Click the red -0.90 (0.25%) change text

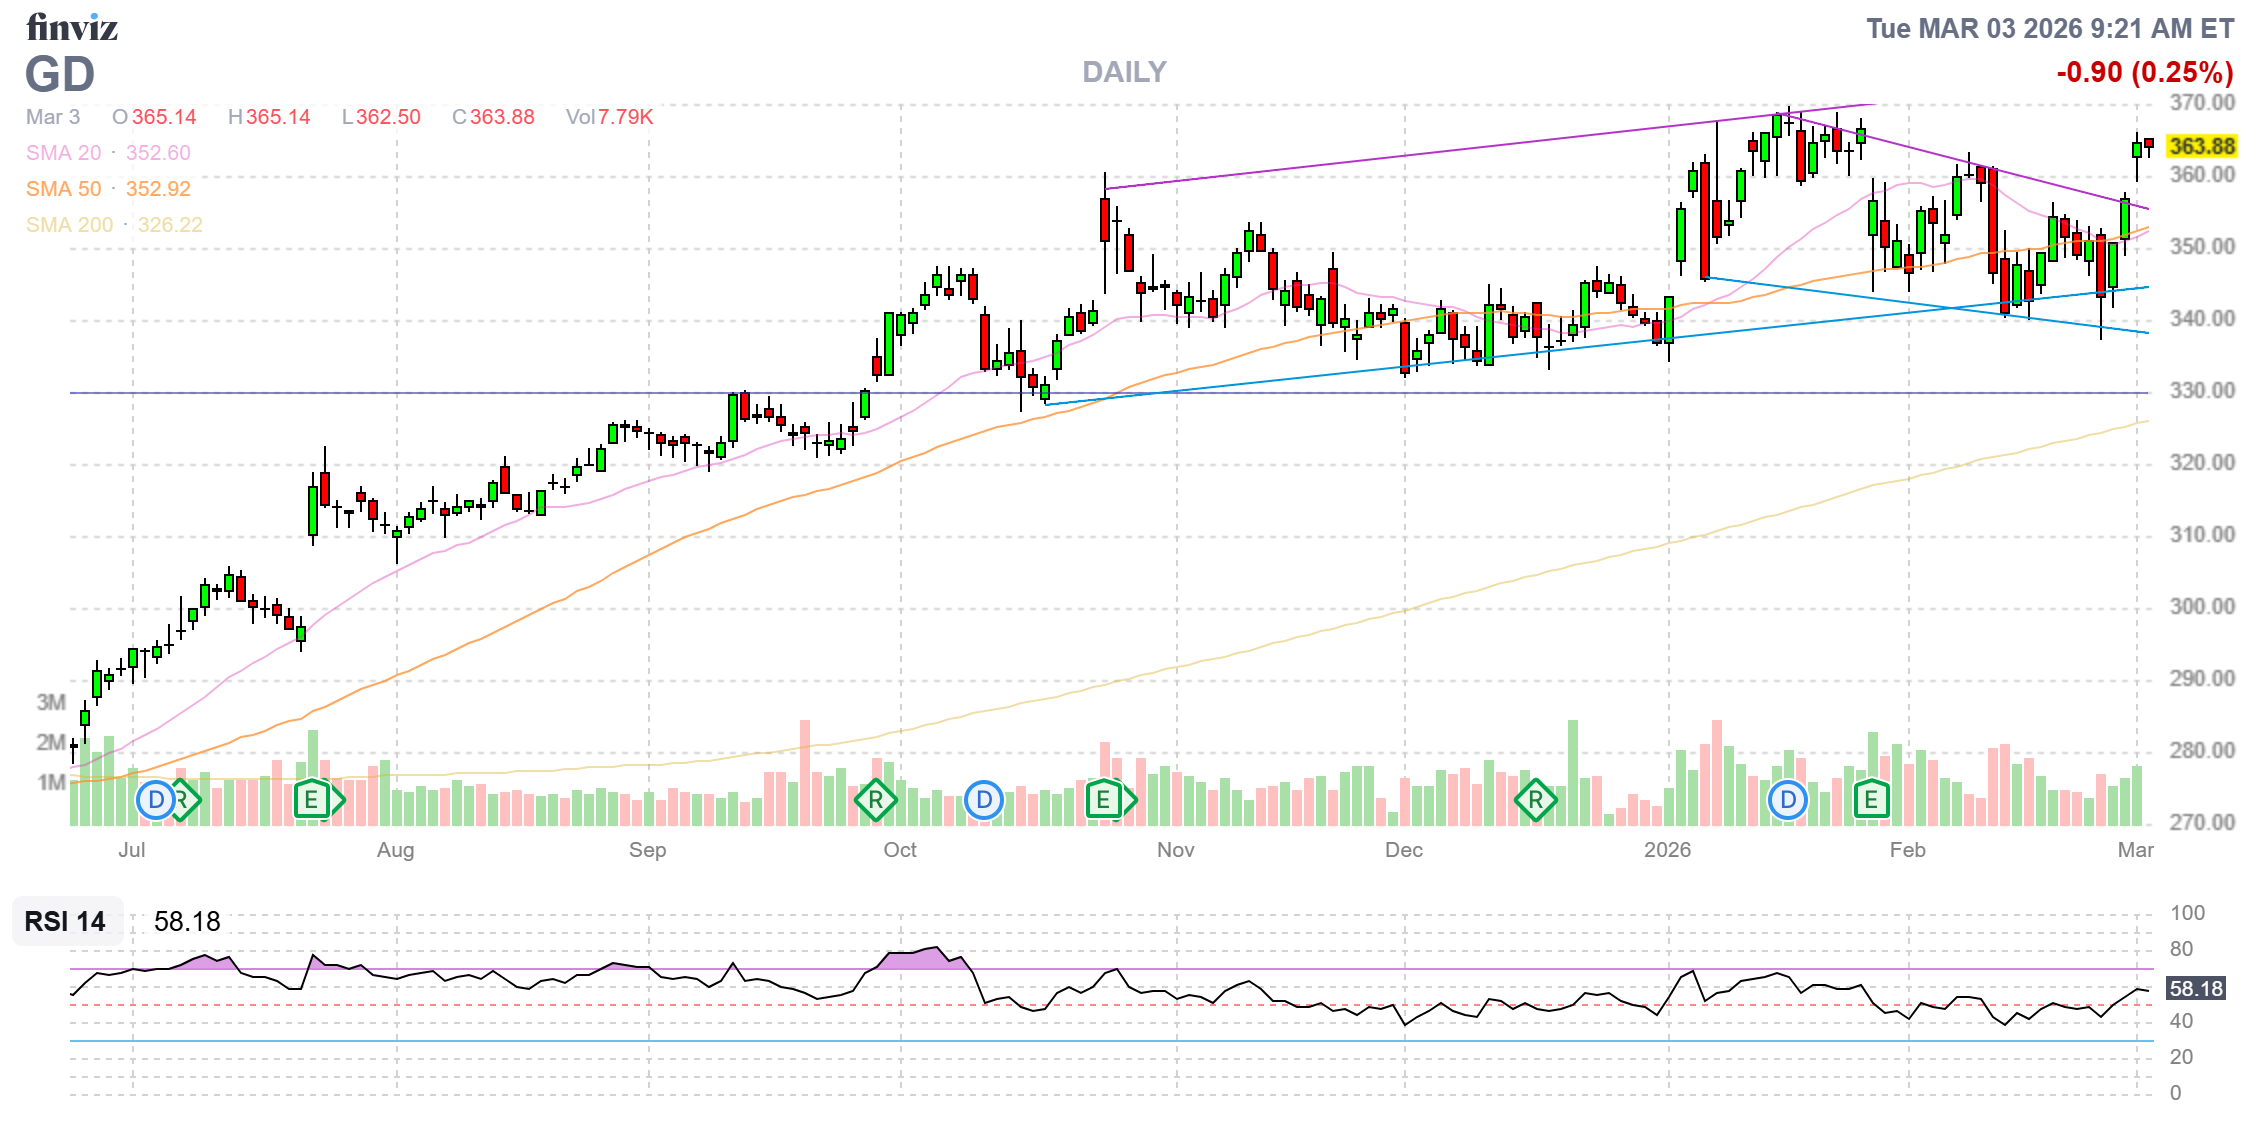click(x=2144, y=72)
